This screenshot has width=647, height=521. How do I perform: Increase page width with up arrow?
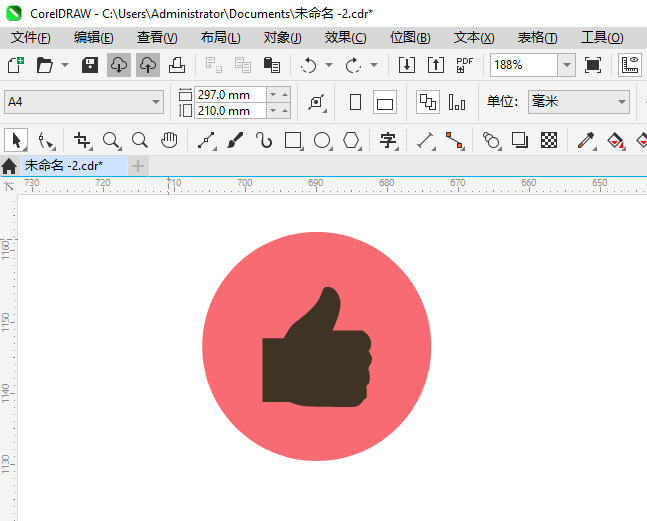coord(285,95)
